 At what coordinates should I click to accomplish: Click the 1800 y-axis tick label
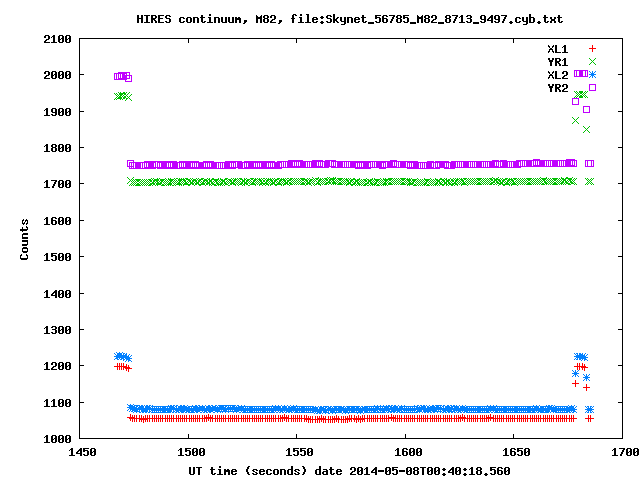click(x=57, y=148)
